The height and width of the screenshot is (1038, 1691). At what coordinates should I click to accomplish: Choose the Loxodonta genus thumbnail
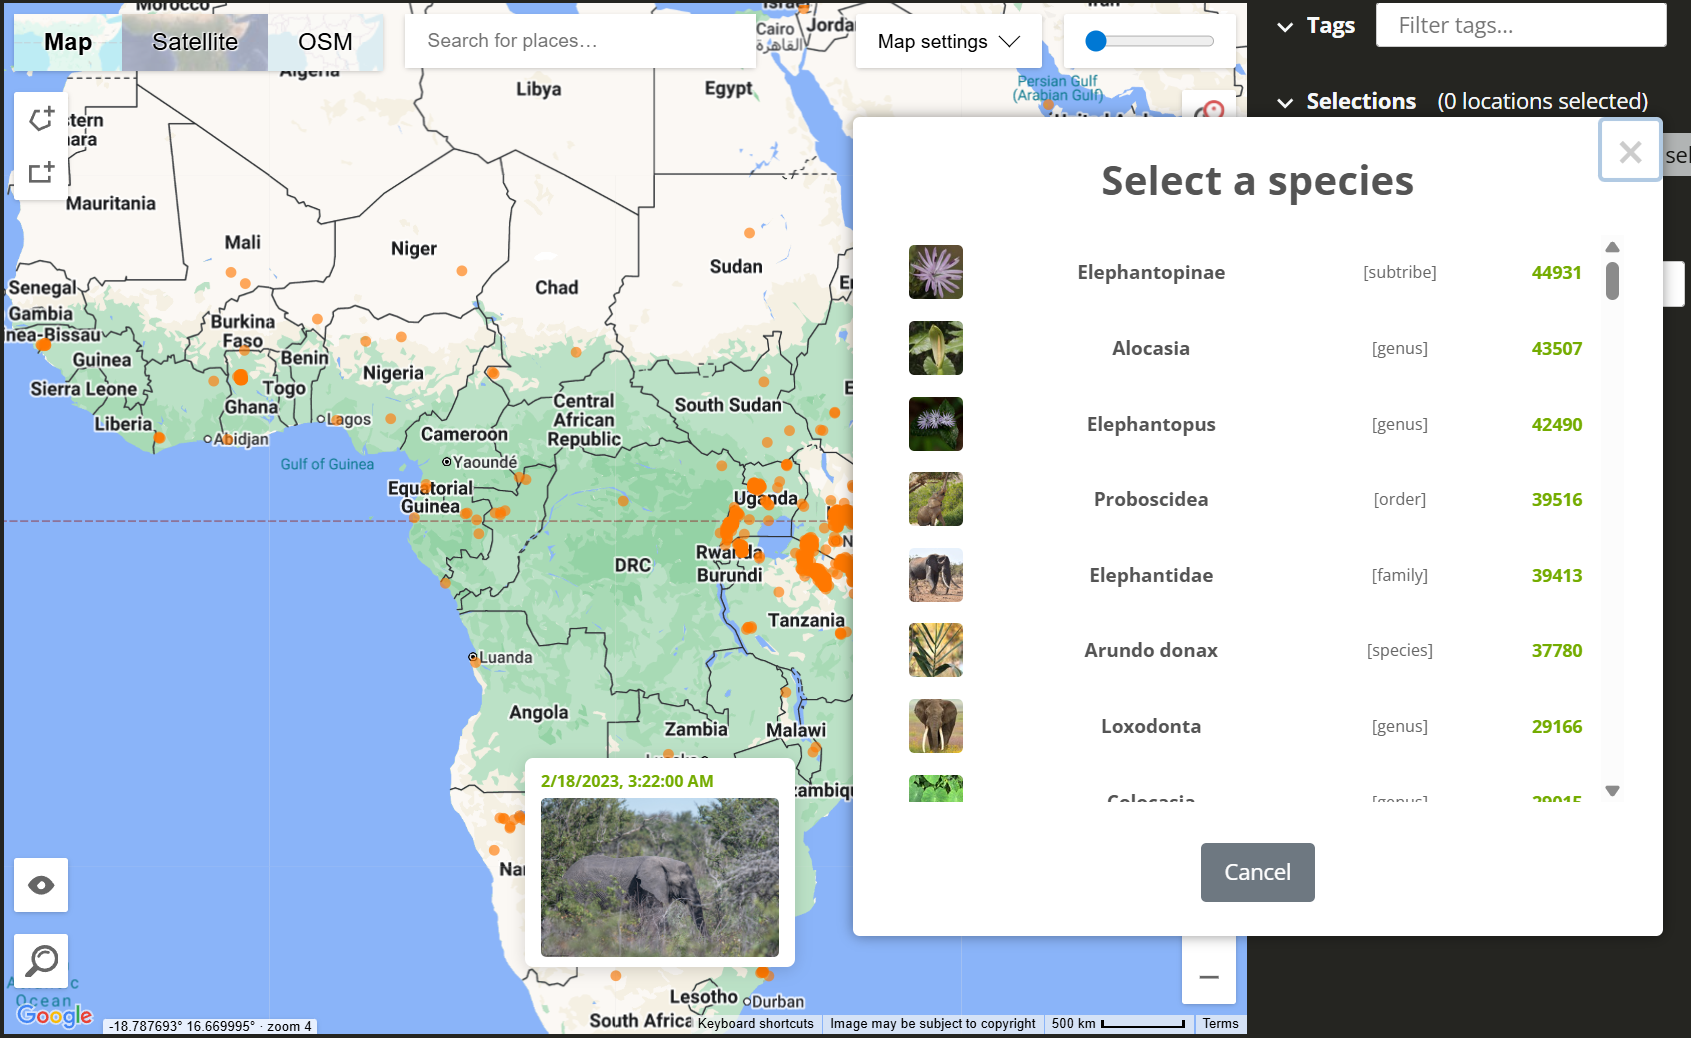(936, 726)
